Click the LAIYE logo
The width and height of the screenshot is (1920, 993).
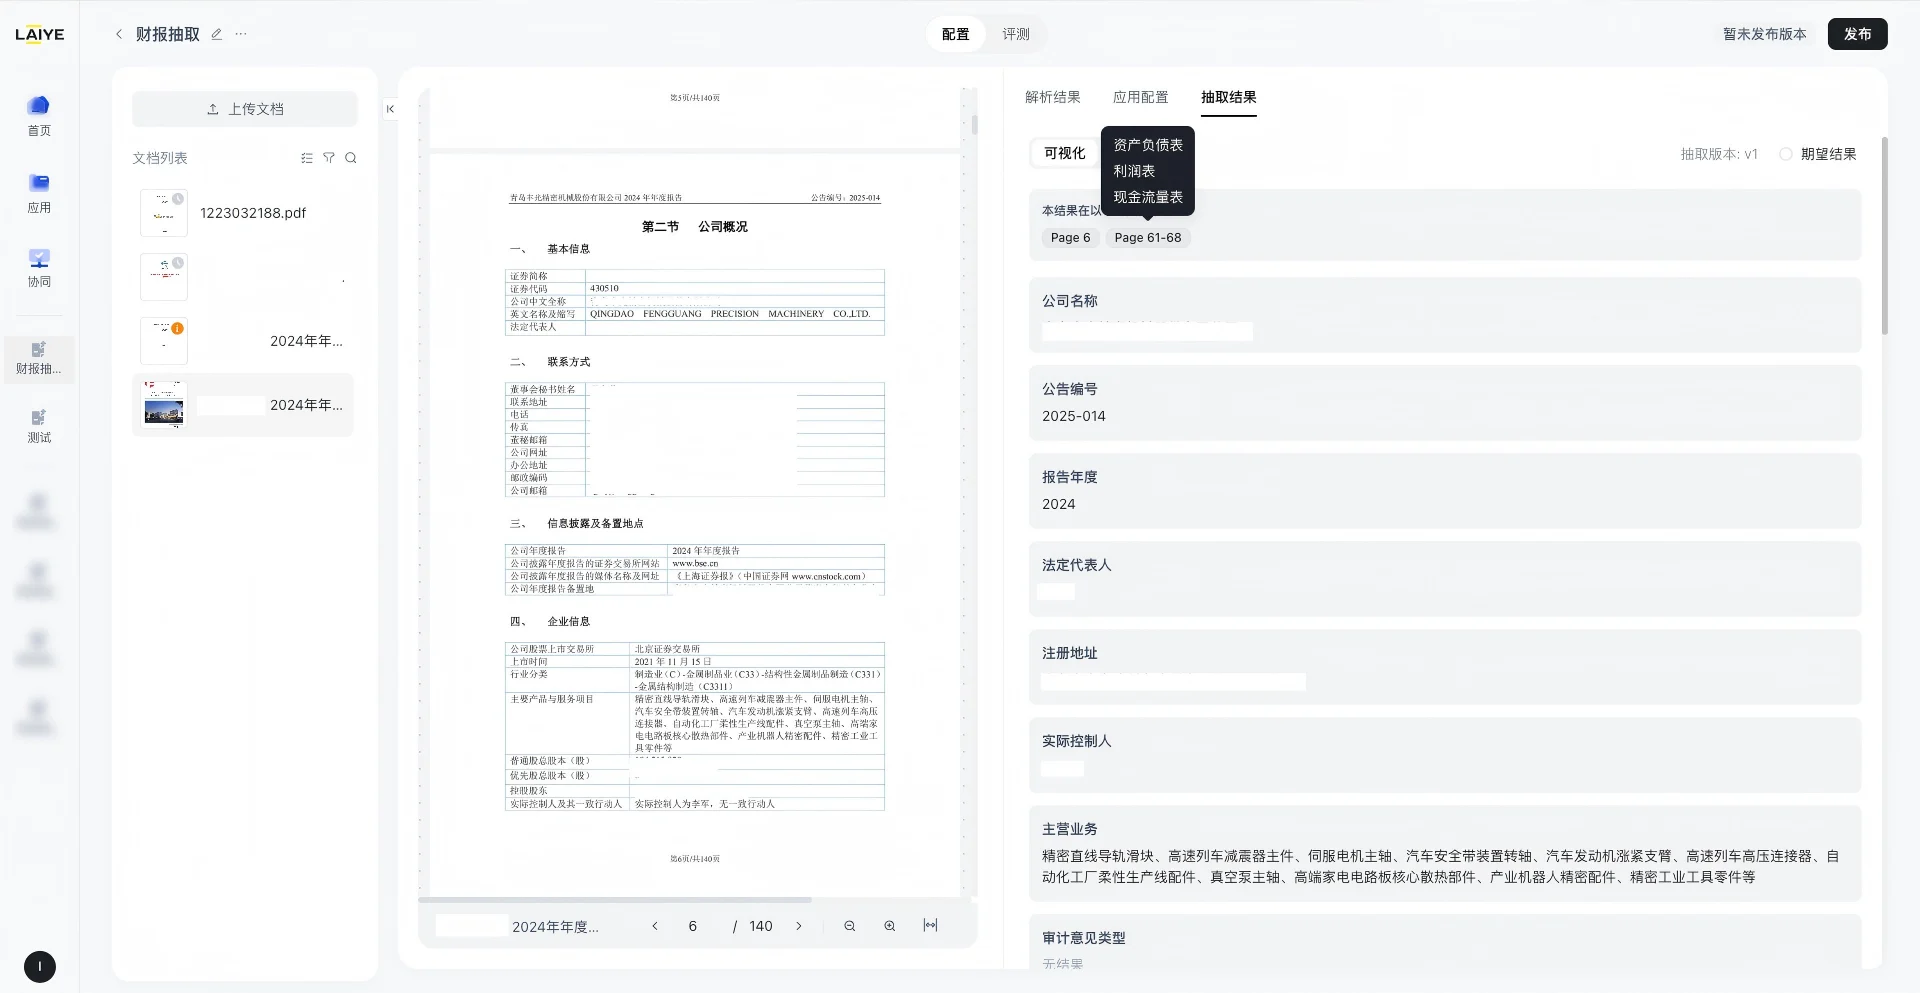click(x=40, y=34)
